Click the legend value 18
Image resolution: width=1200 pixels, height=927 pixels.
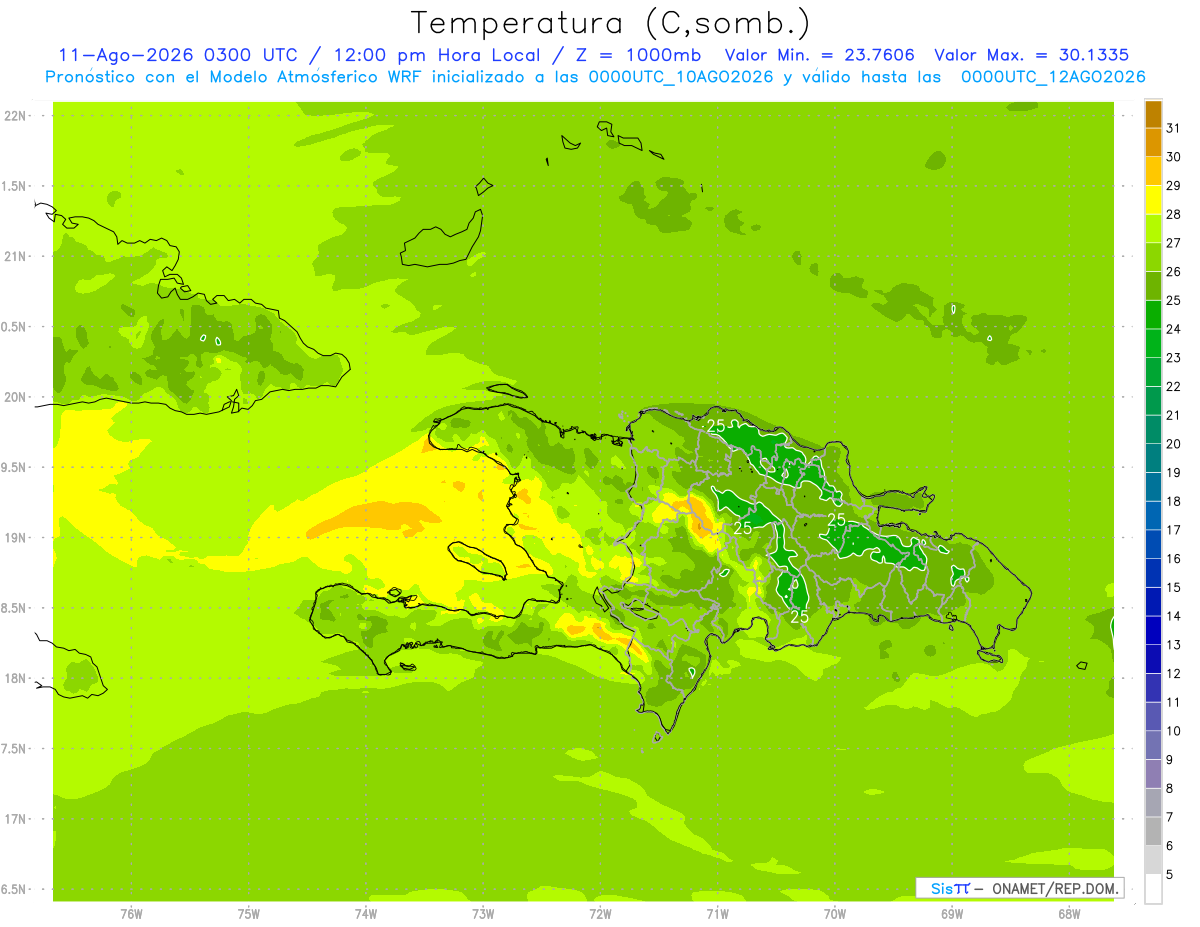(x=1173, y=502)
